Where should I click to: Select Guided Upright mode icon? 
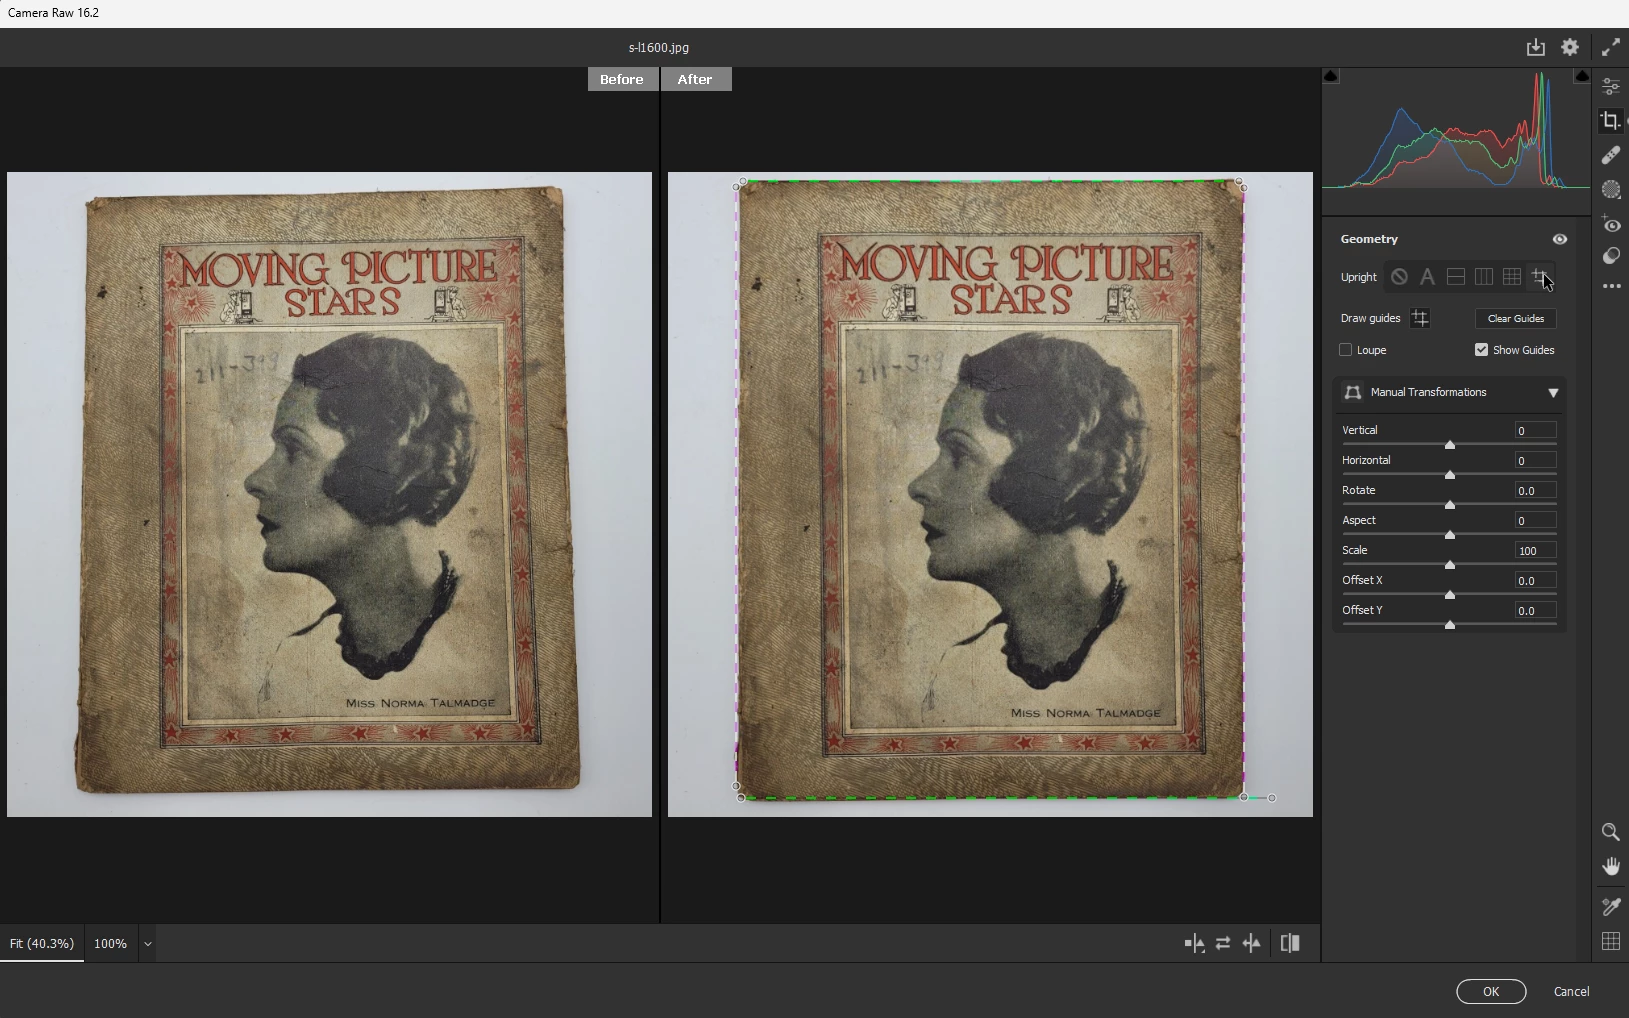pos(1540,277)
